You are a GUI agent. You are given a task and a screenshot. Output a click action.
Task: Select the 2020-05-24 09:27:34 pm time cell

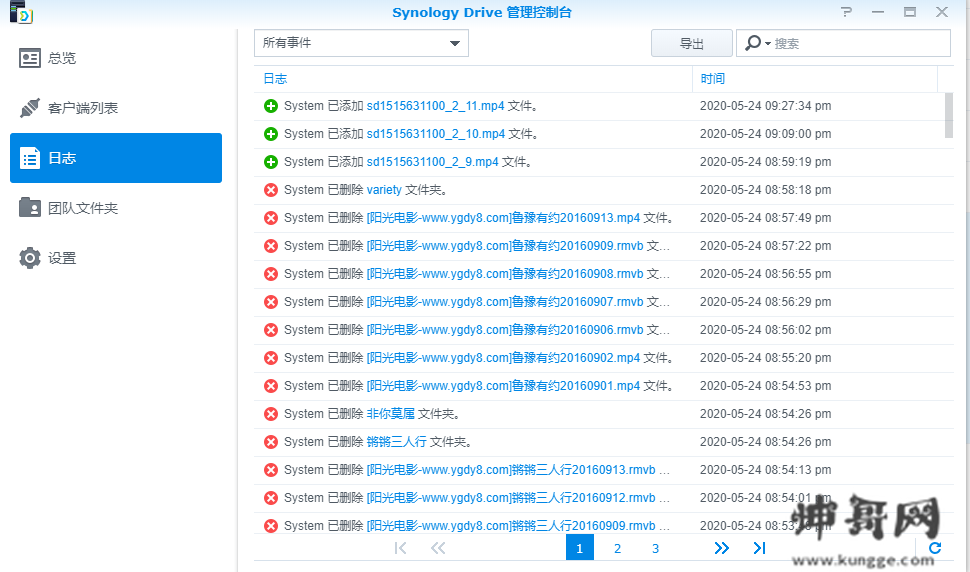click(x=766, y=106)
